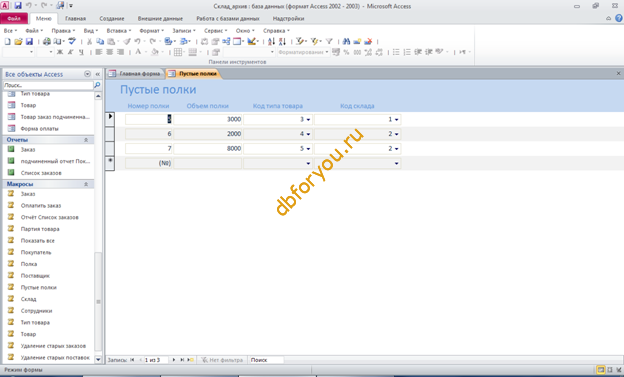Viewport: 624px width, 377px height.
Task: Click the Sort descending Z-A icon
Action: 282,41
